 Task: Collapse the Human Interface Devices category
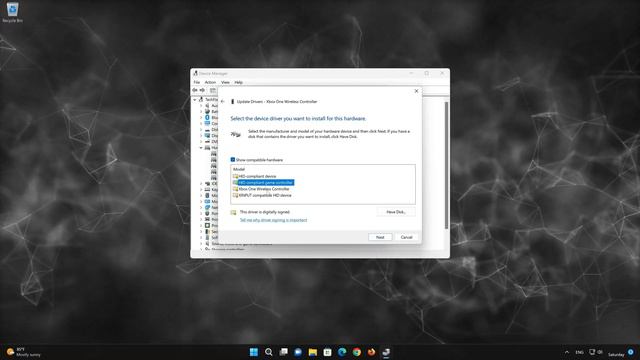click(201, 148)
